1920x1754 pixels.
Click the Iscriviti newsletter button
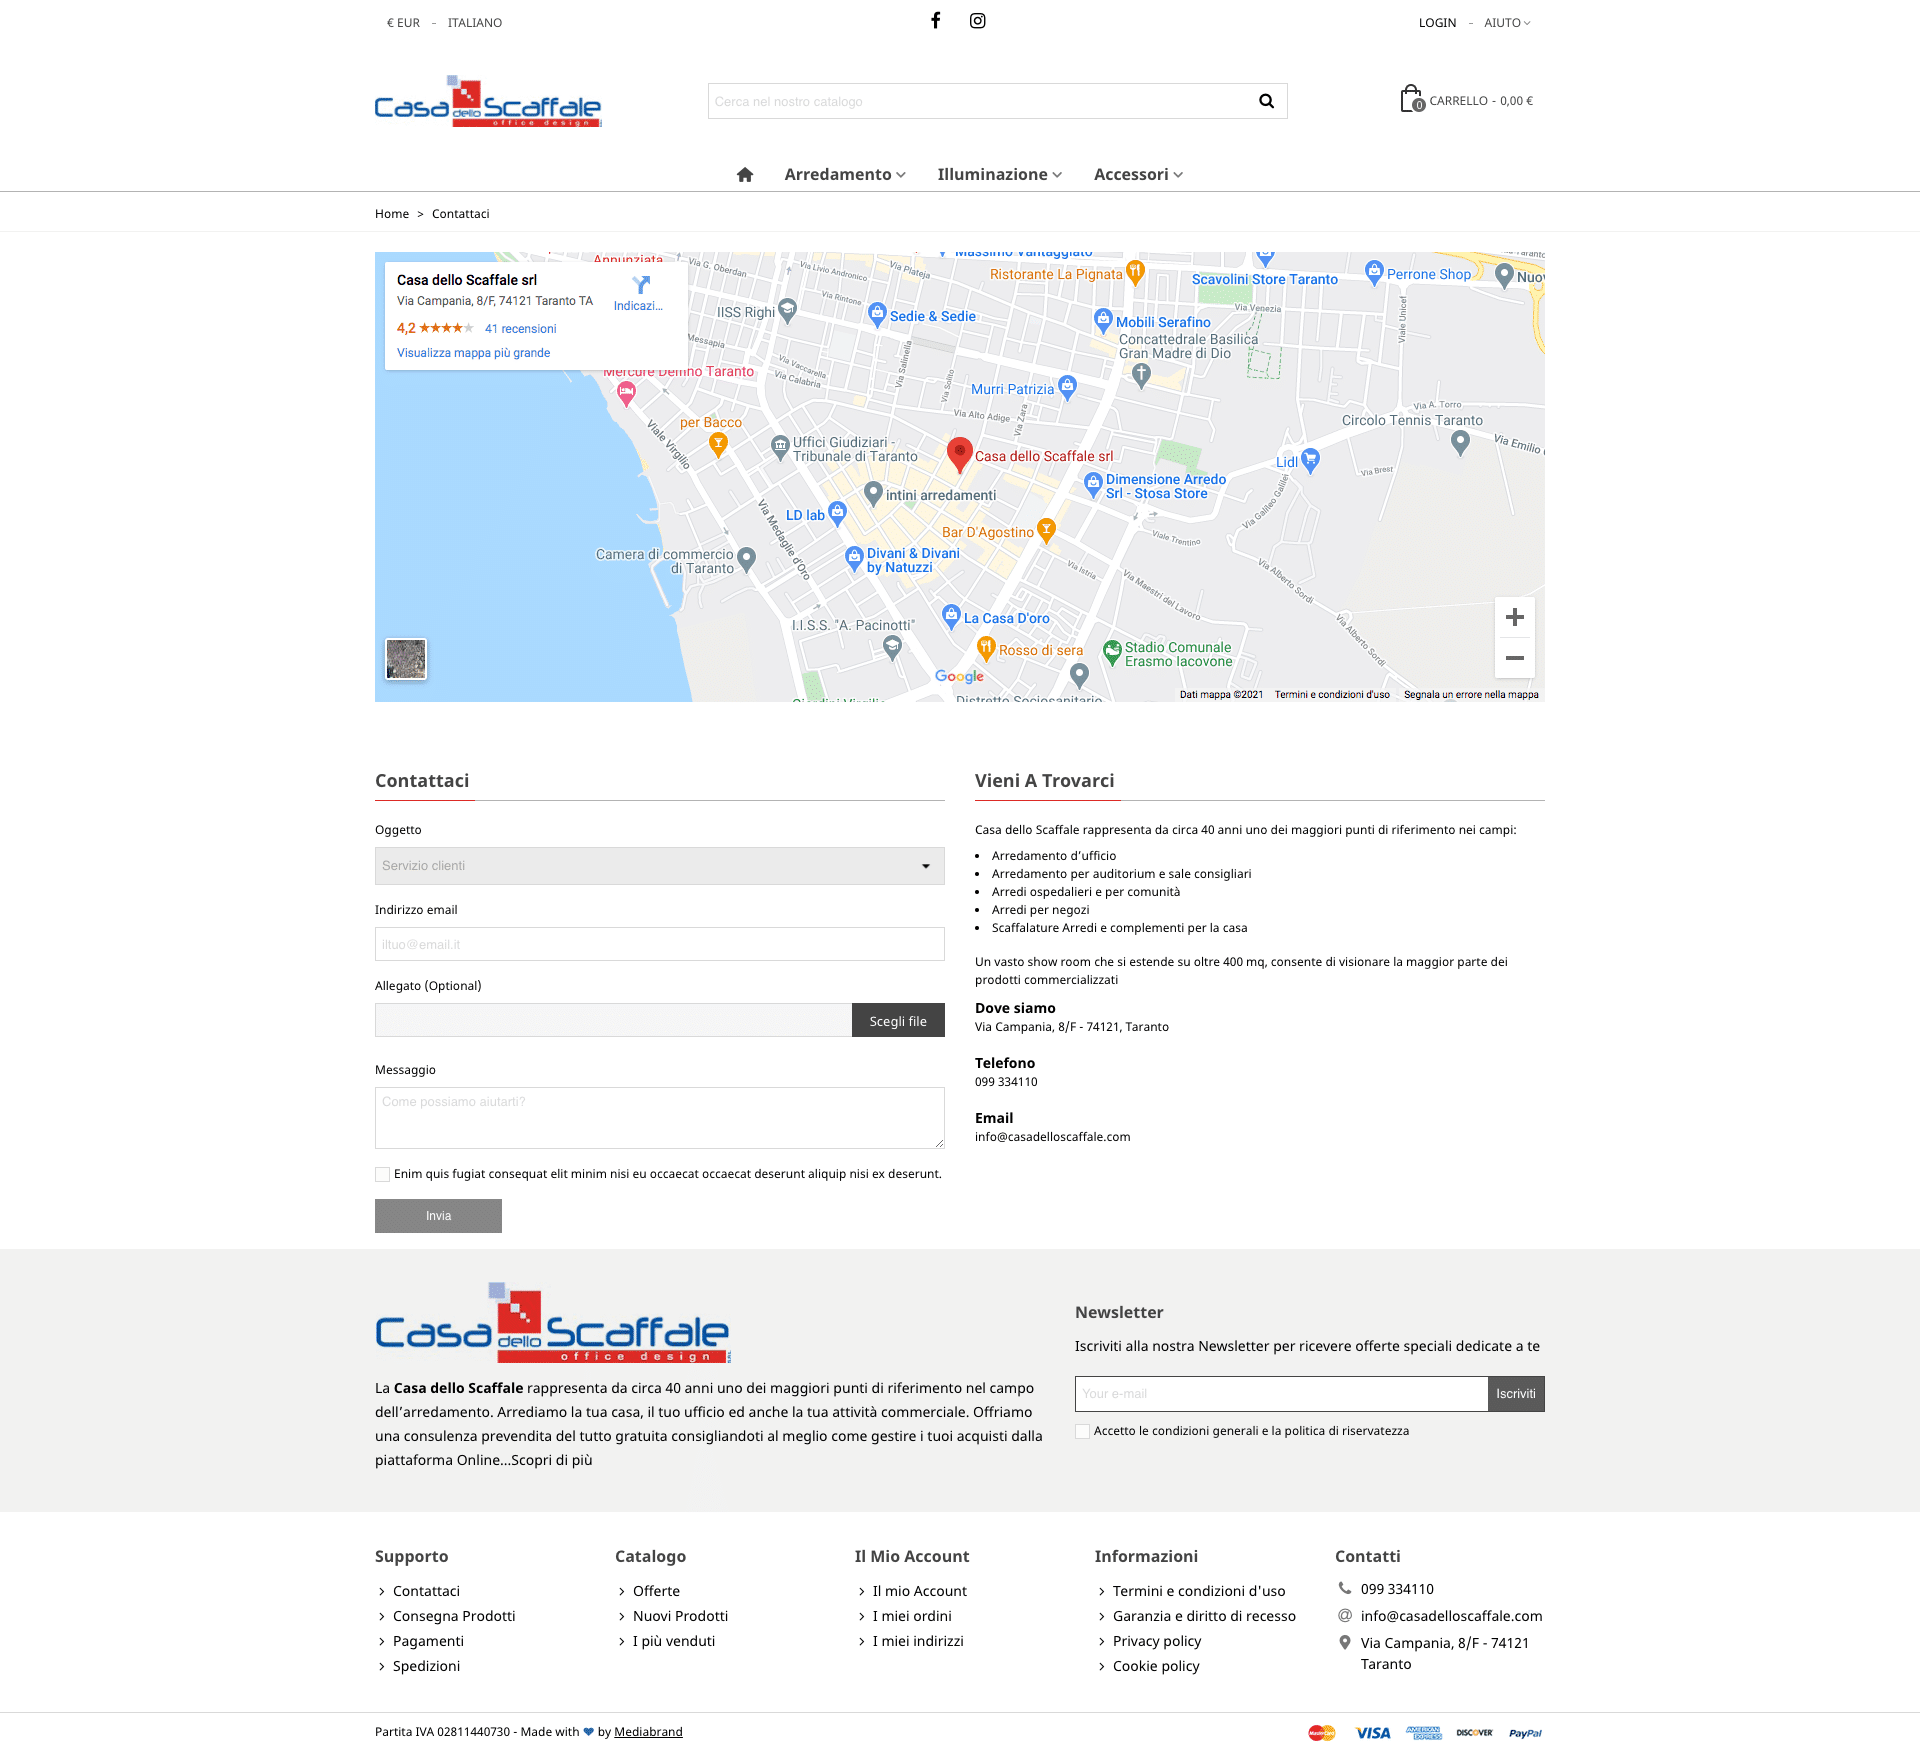[x=1516, y=1394]
